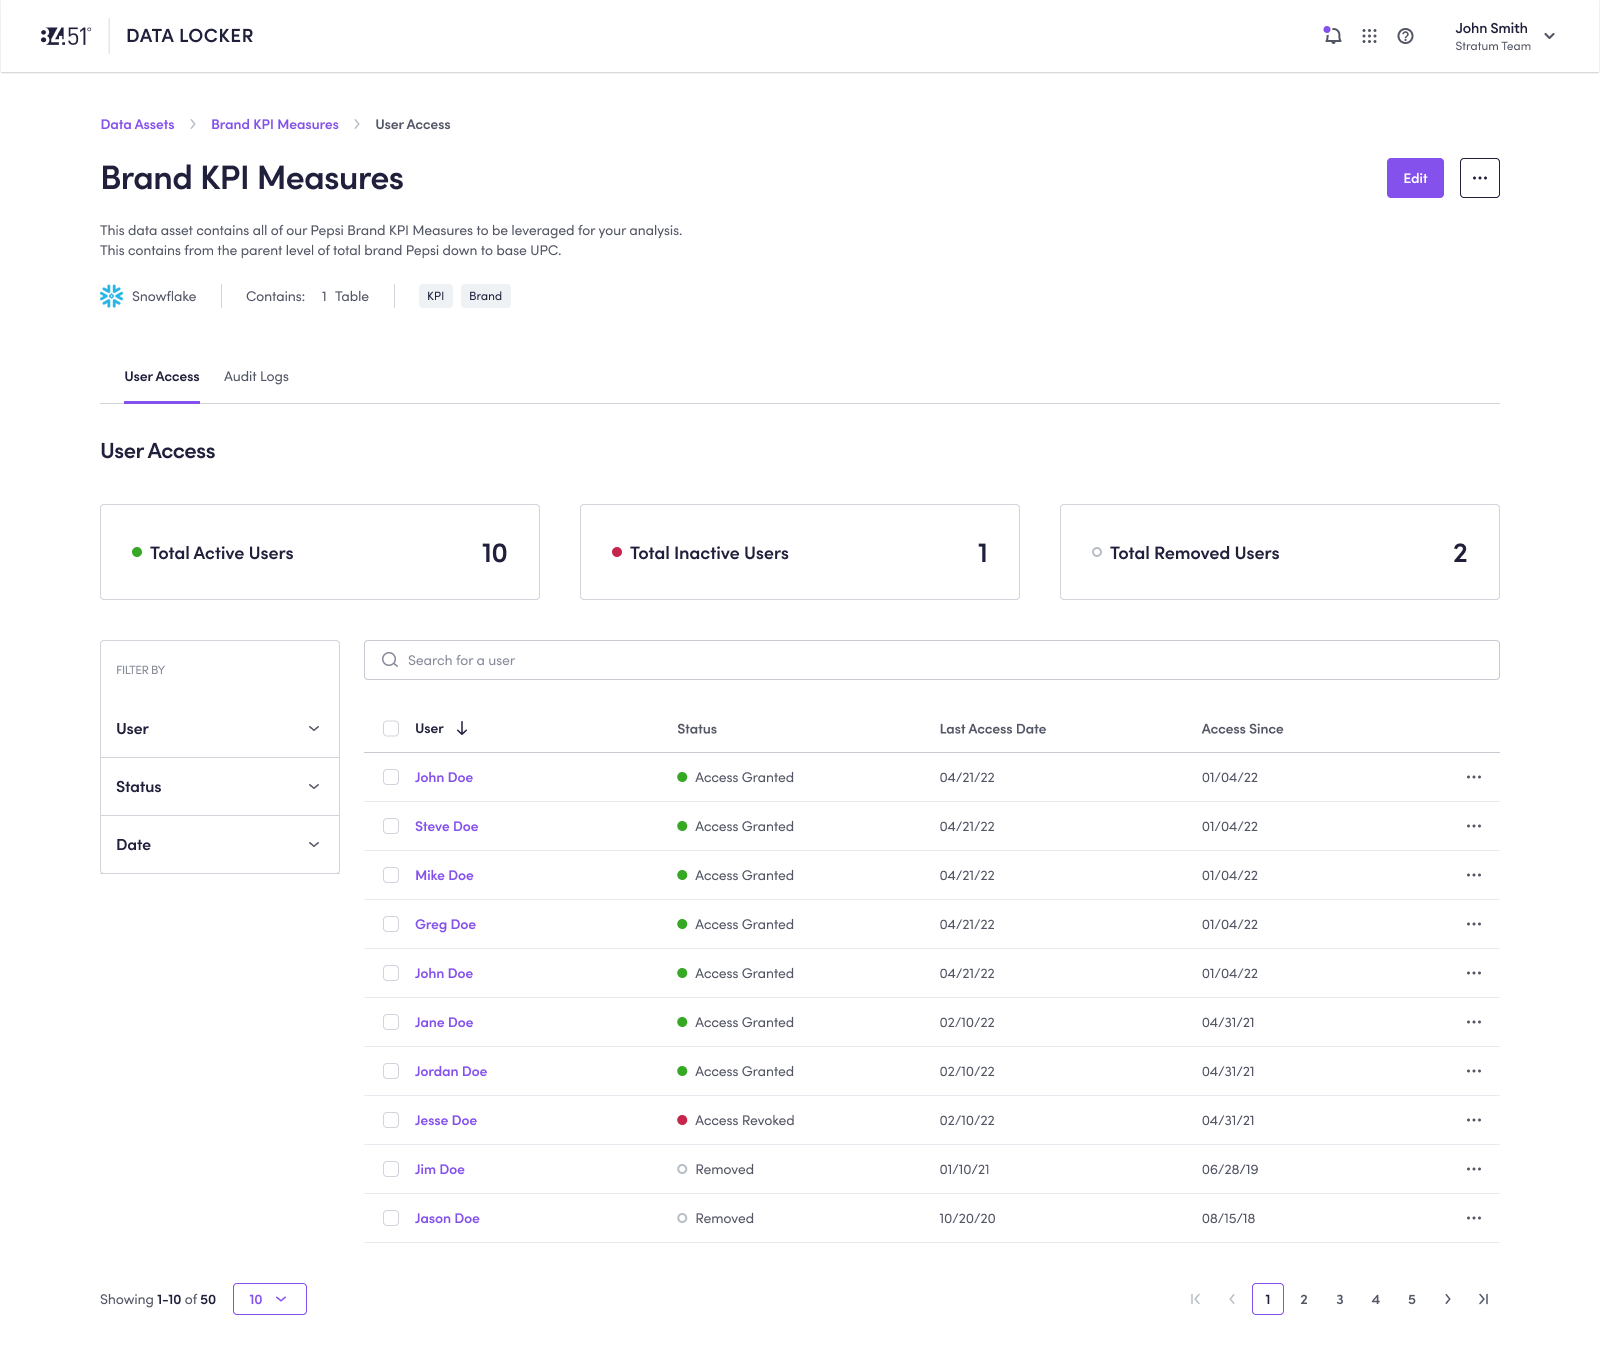The image size is (1600, 1355).
Task: Open the rows-per-page dropdown showing 10
Action: [270, 1299]
